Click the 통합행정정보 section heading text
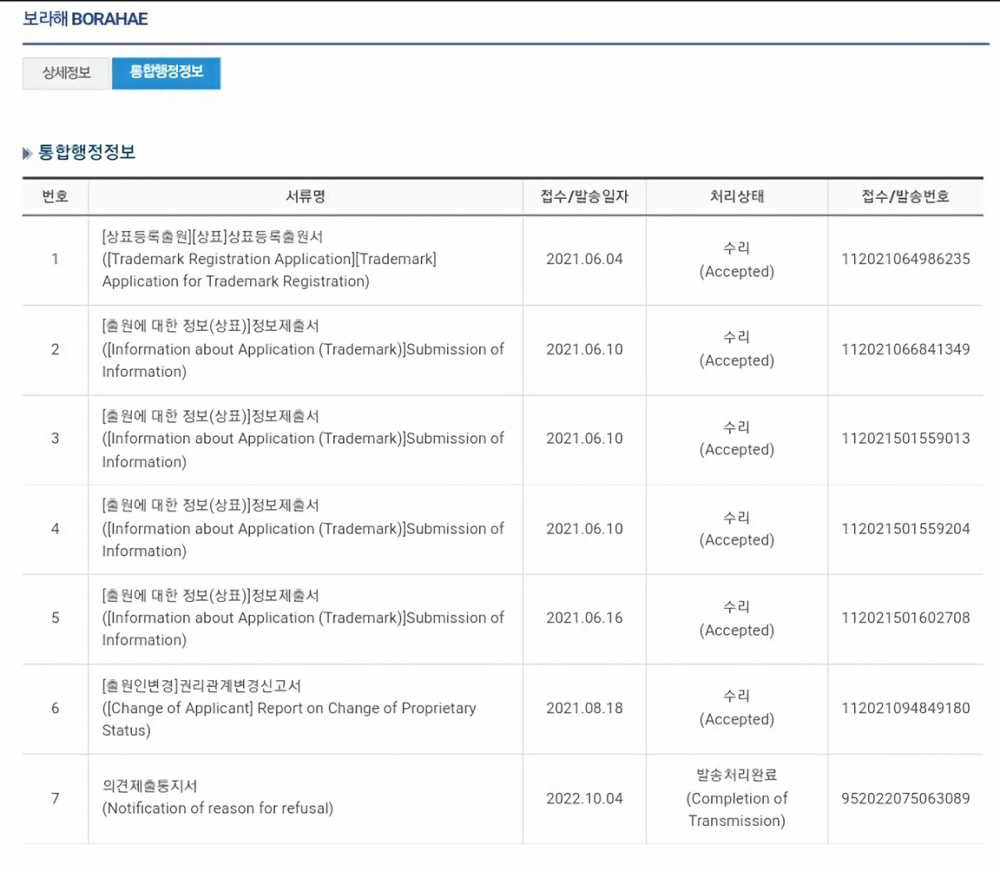Screen dimensions: 1000x872 87,152
